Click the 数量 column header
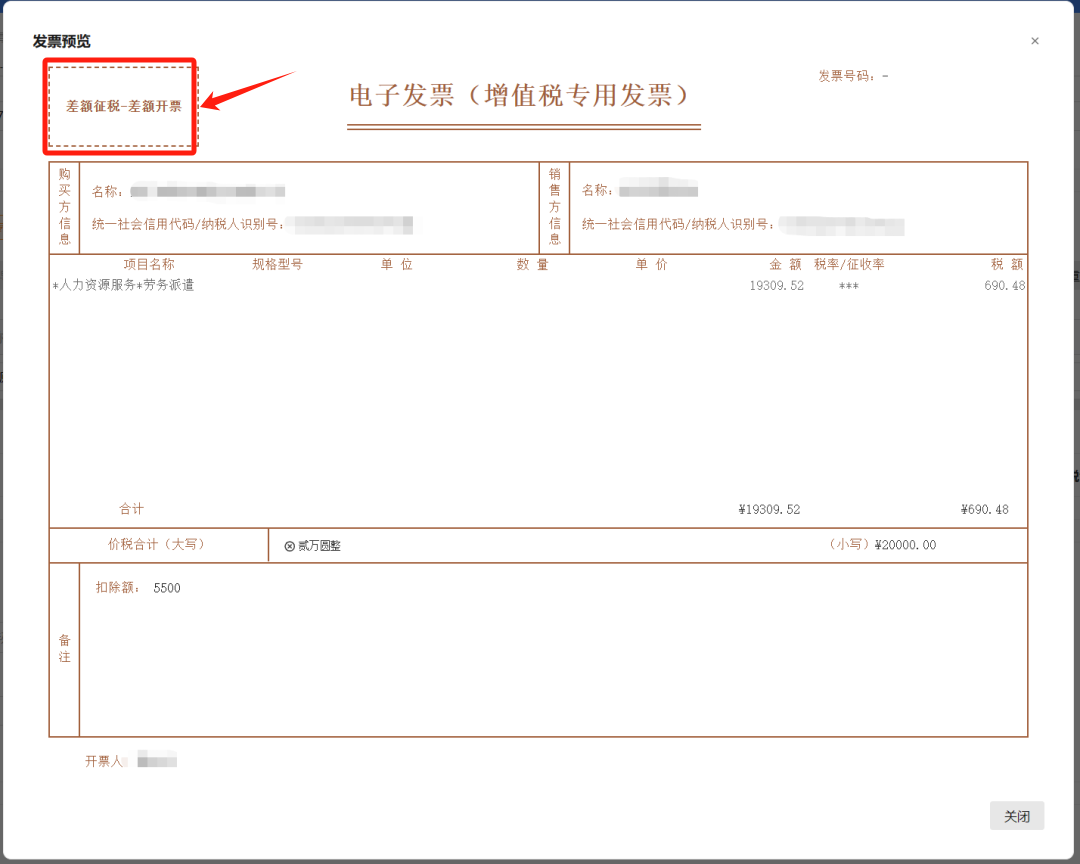This screenshot has height=864, width=1080. [x=532, y=264]
